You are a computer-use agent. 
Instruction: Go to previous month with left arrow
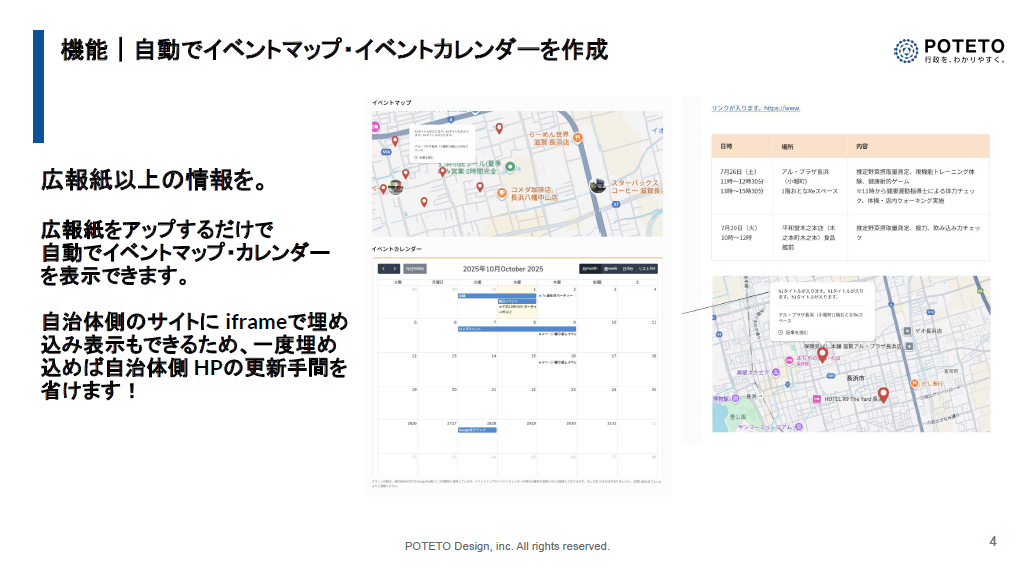383,268
